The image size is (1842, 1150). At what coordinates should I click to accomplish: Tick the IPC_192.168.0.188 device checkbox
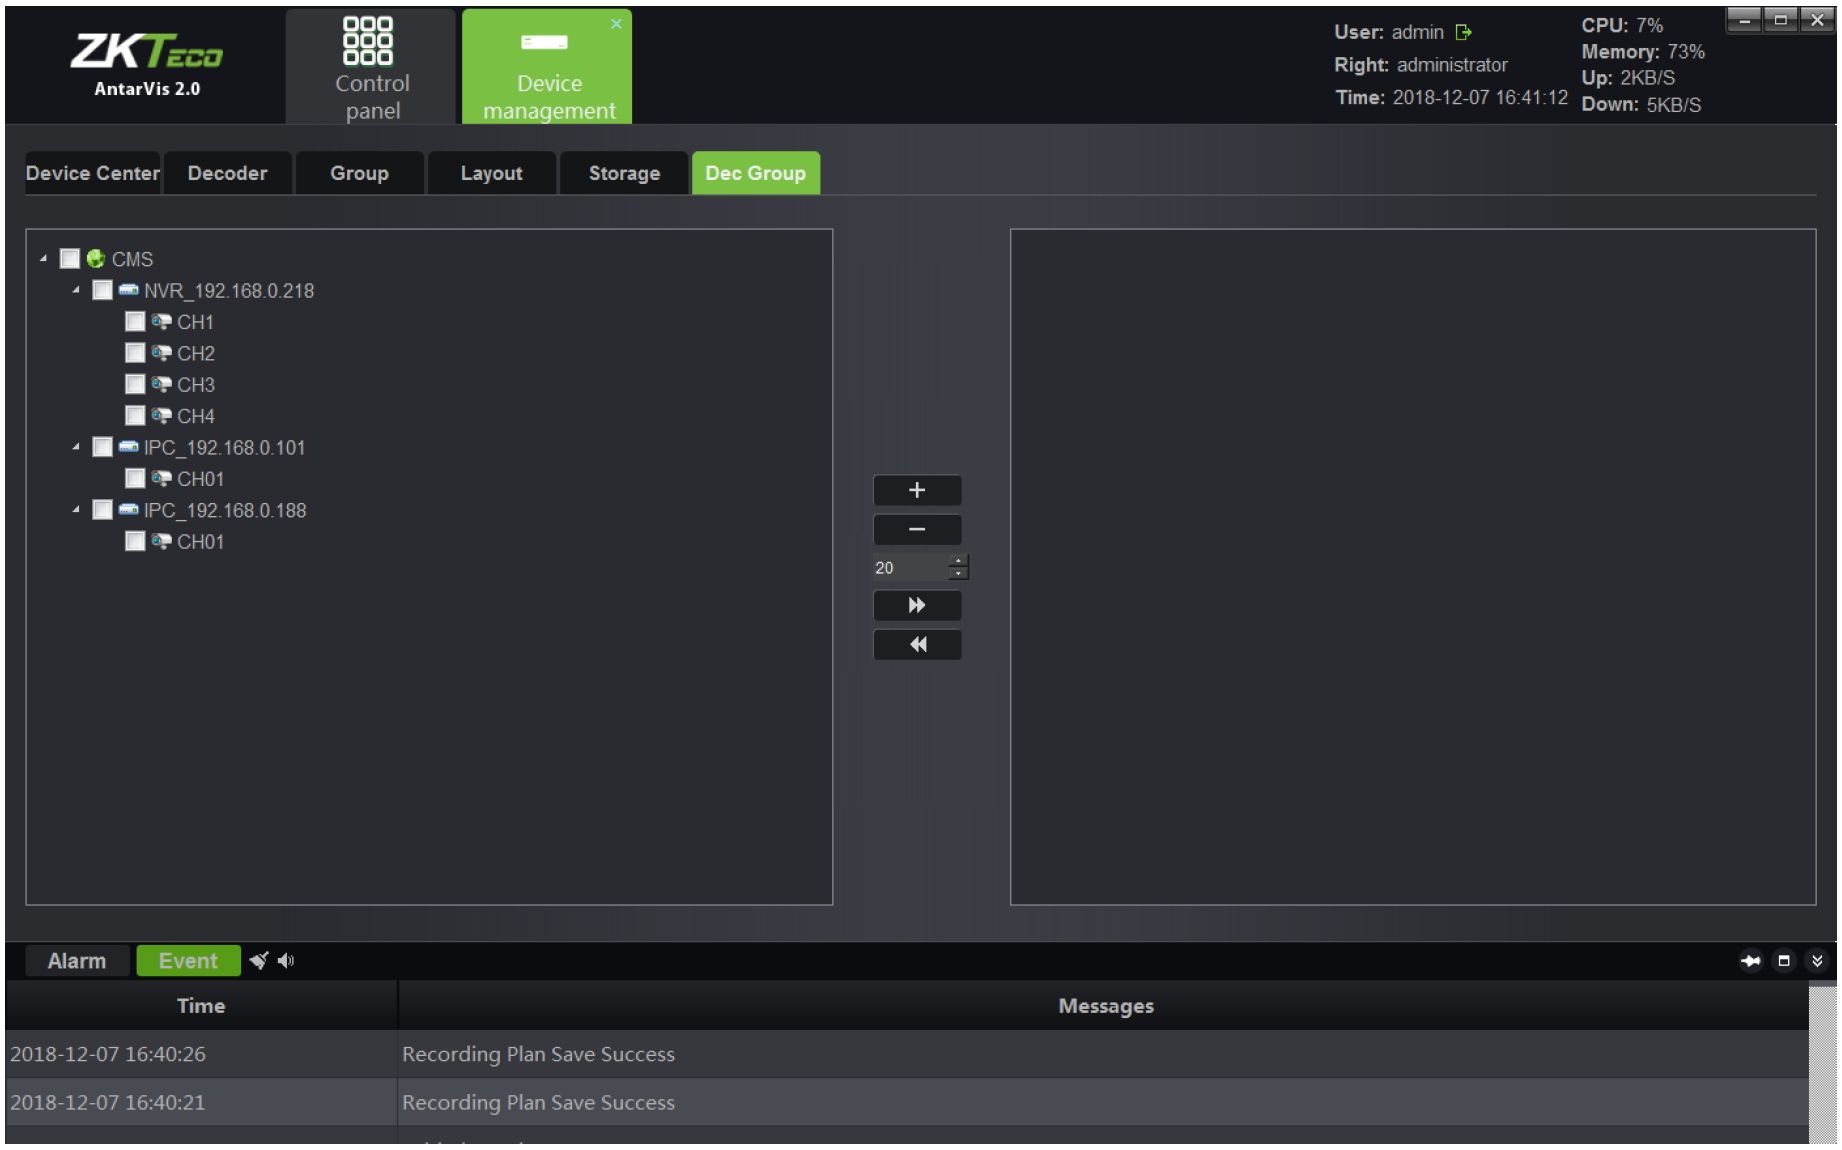point(102,510)
